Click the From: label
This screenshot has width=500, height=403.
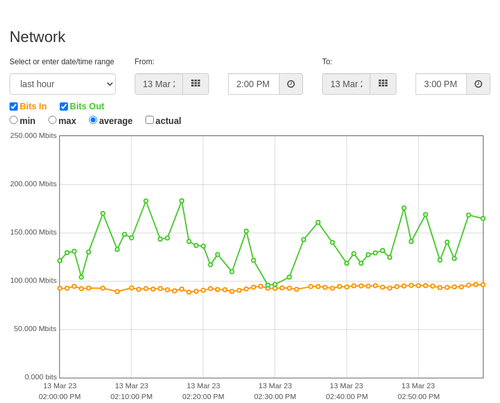[144, 62]
